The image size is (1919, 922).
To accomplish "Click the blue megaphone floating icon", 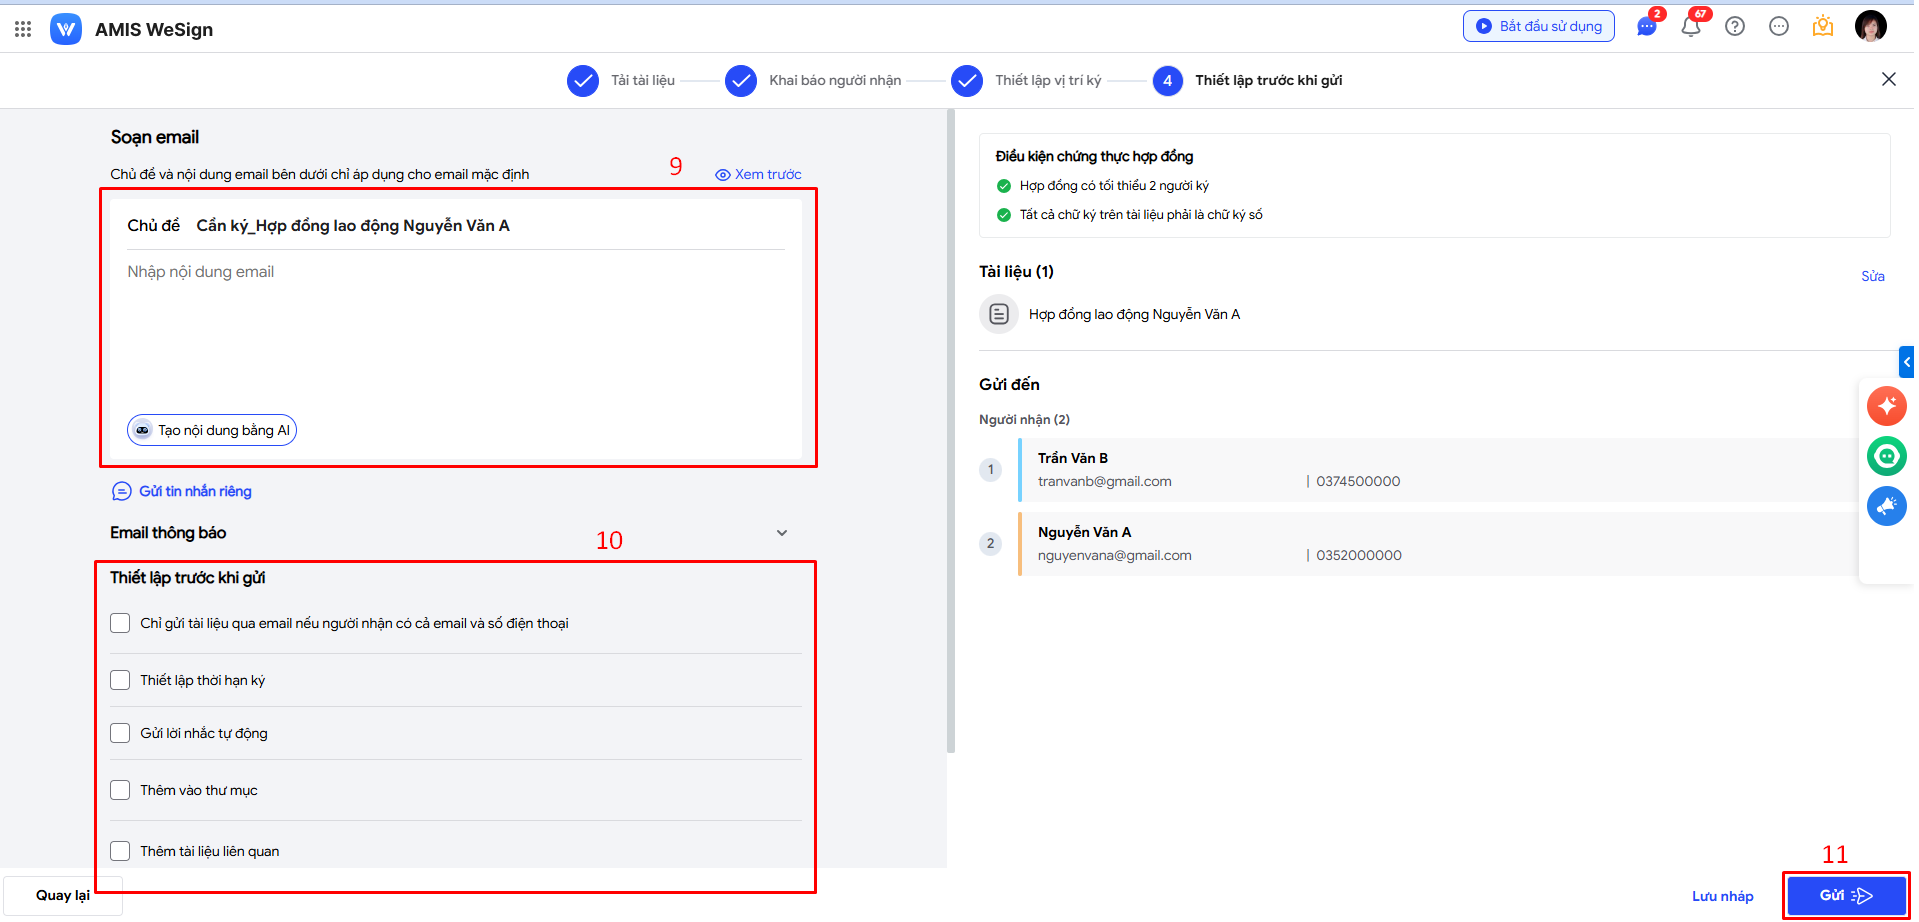I will pos(1886,506).
